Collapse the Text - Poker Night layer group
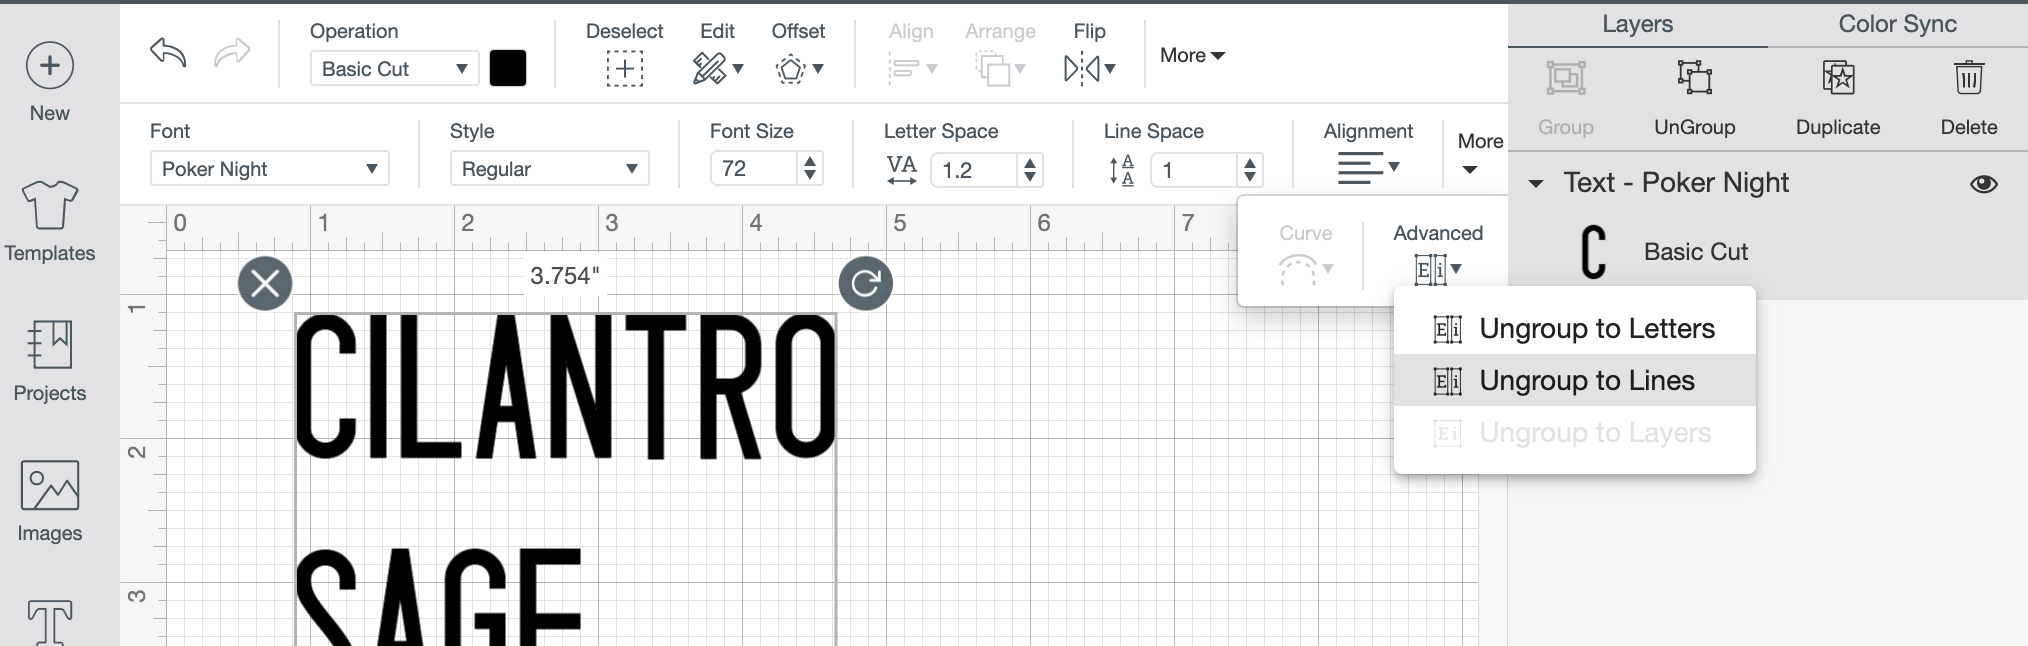Screen dimensions: 2028x646 [1536, 183]
